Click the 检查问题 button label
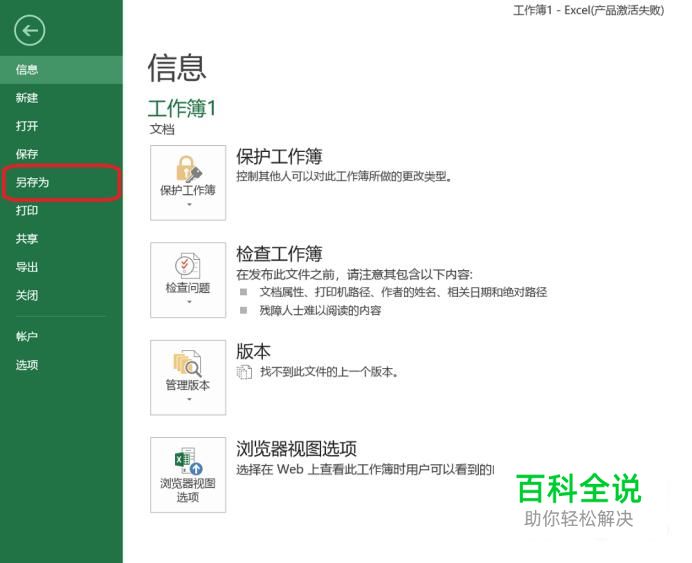The width and height of the screenshot is (692, 563). 188,288
